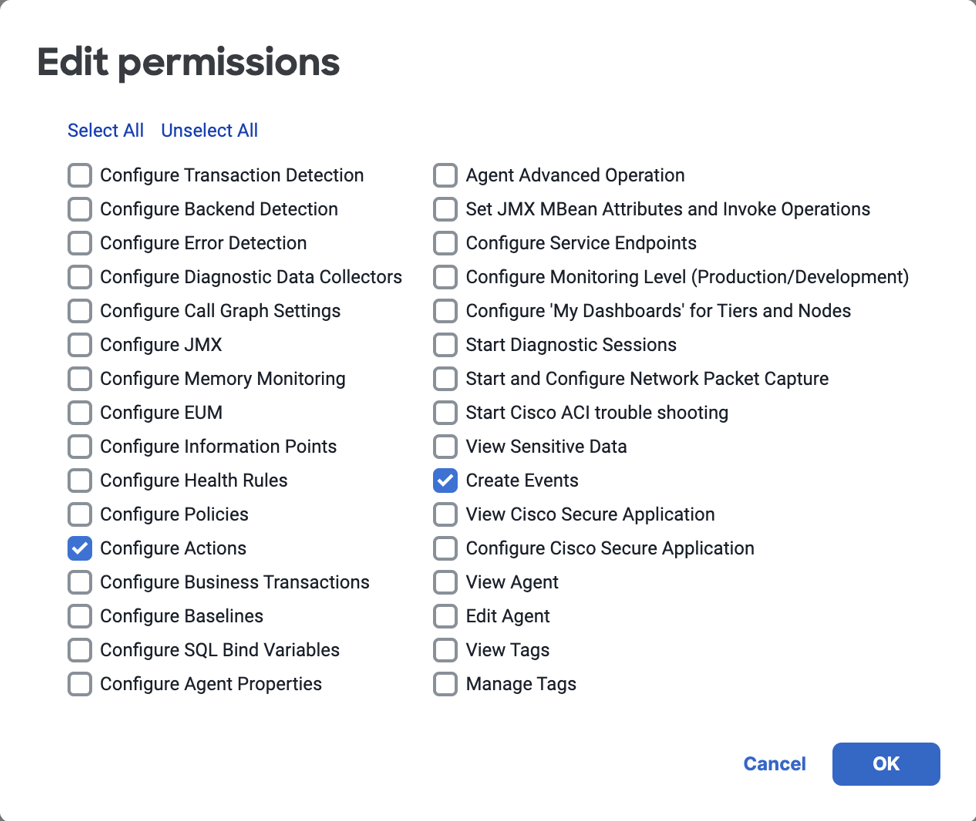Check Configure Service Endpoints option

click(x=446, y=243)
